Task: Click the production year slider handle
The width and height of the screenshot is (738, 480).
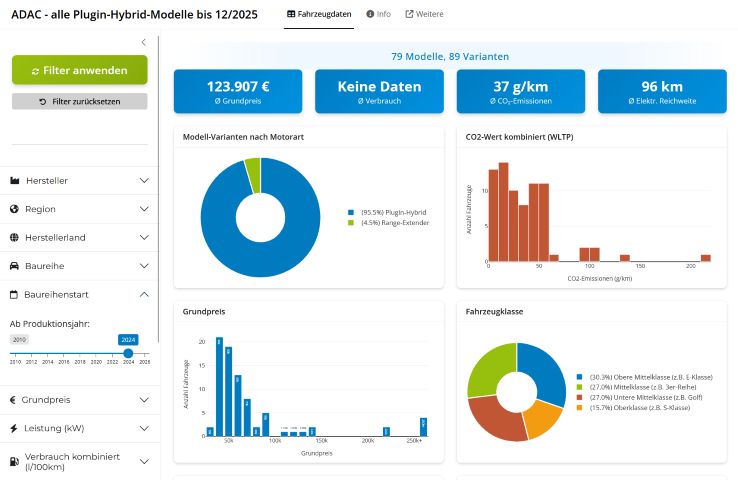Action: coord(128,353)
